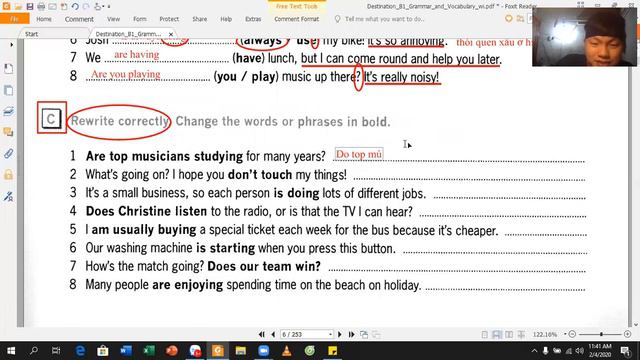This screenshot has width=640, height=360.
Task: Launch Microsoft Edge from taskbar
Action: click(x=80, y=351)
